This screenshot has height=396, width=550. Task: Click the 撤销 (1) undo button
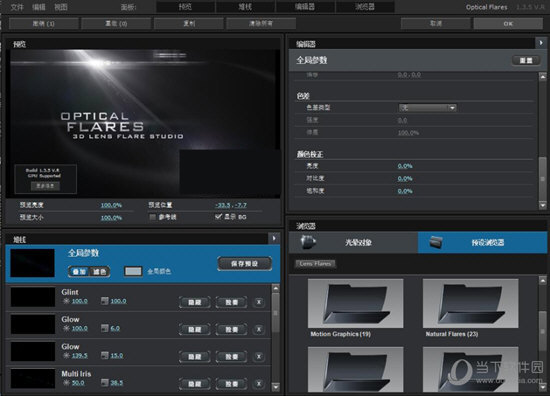[43, 24]
